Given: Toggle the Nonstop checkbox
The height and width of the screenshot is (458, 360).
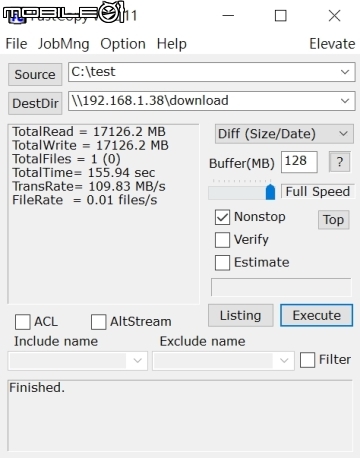Looking at the screenshot, I should coord(222,217).
